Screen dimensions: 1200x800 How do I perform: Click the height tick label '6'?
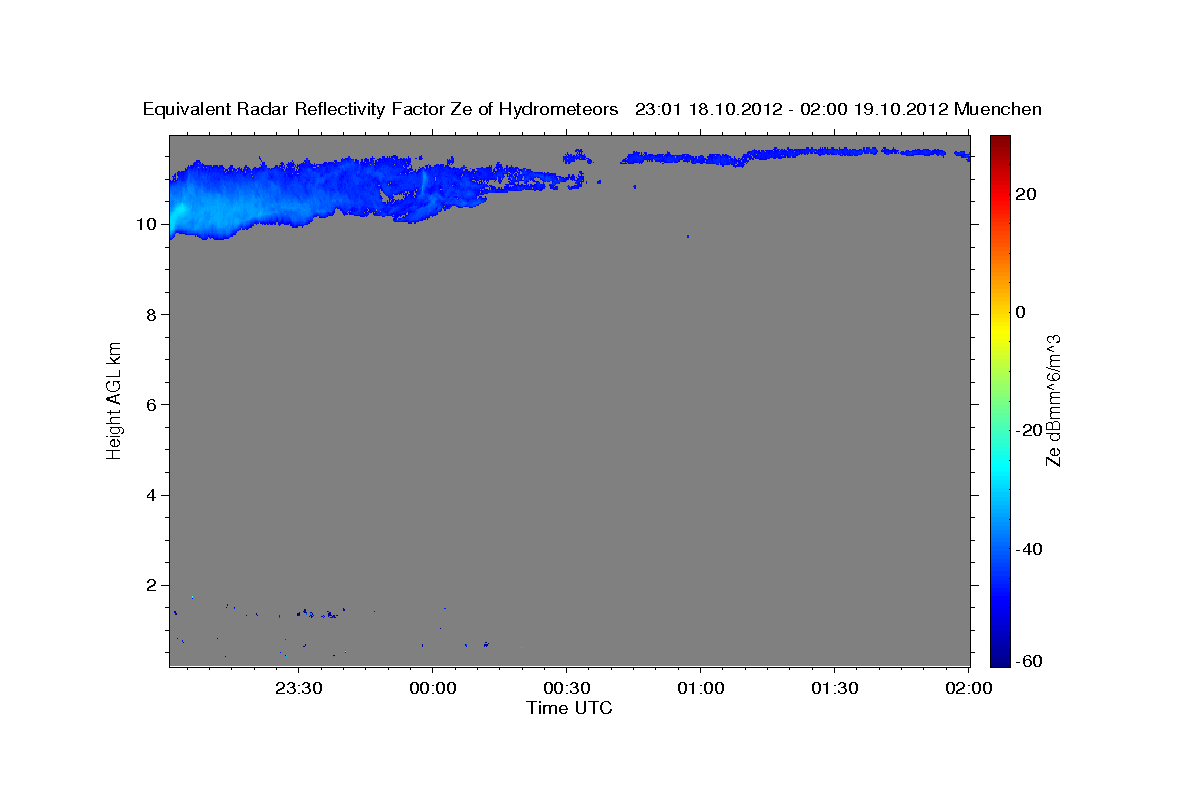151,404
